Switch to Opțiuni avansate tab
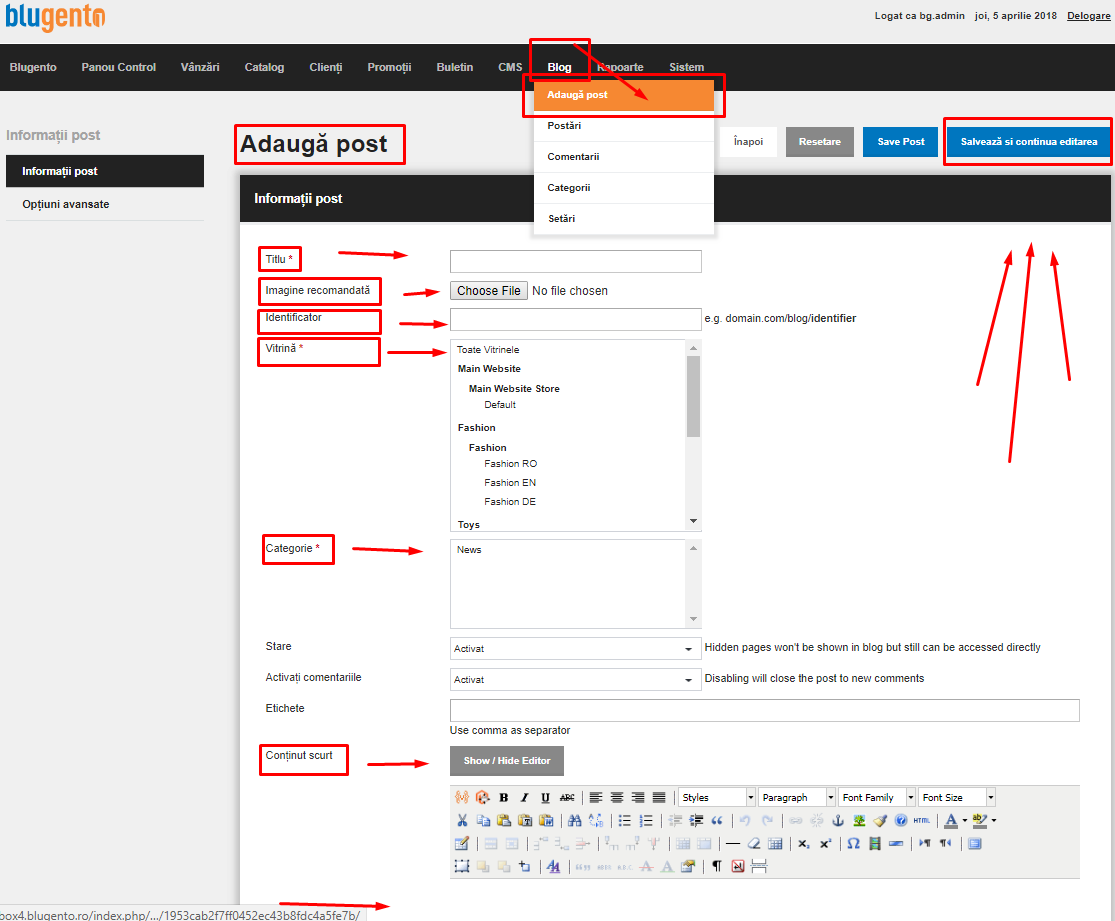The height and width of the screenshot is (921, 1115). [105, 204]
